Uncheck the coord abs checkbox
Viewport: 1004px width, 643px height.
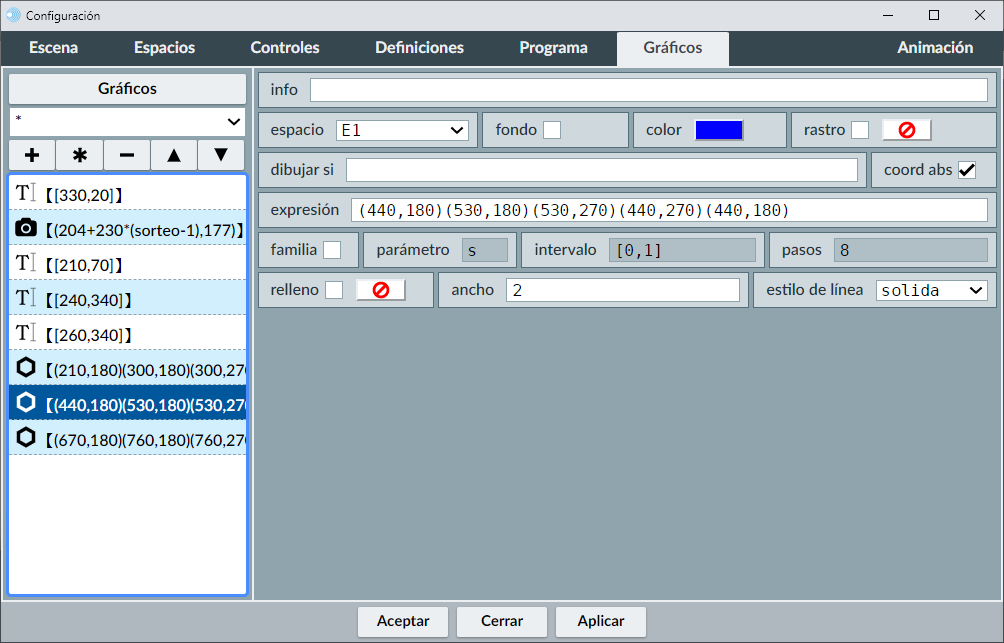click(x=967, y=170)
